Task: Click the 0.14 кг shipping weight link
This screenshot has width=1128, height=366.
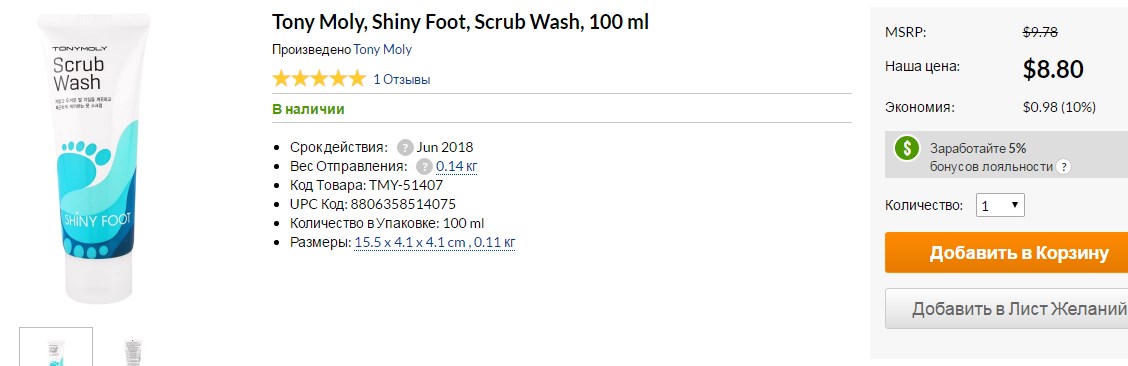Action: 457,167
